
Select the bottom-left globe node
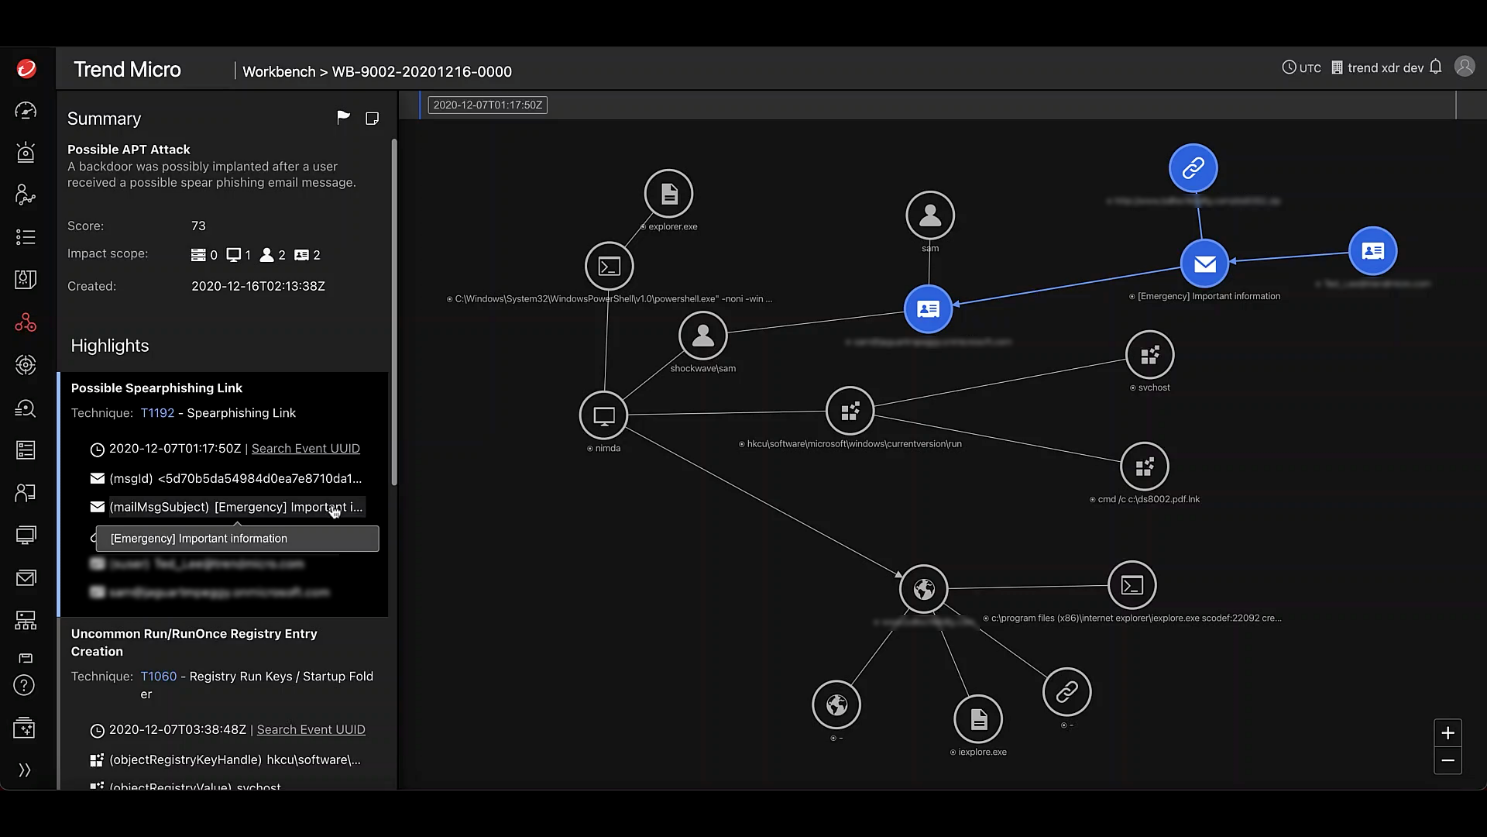[837, 705]
